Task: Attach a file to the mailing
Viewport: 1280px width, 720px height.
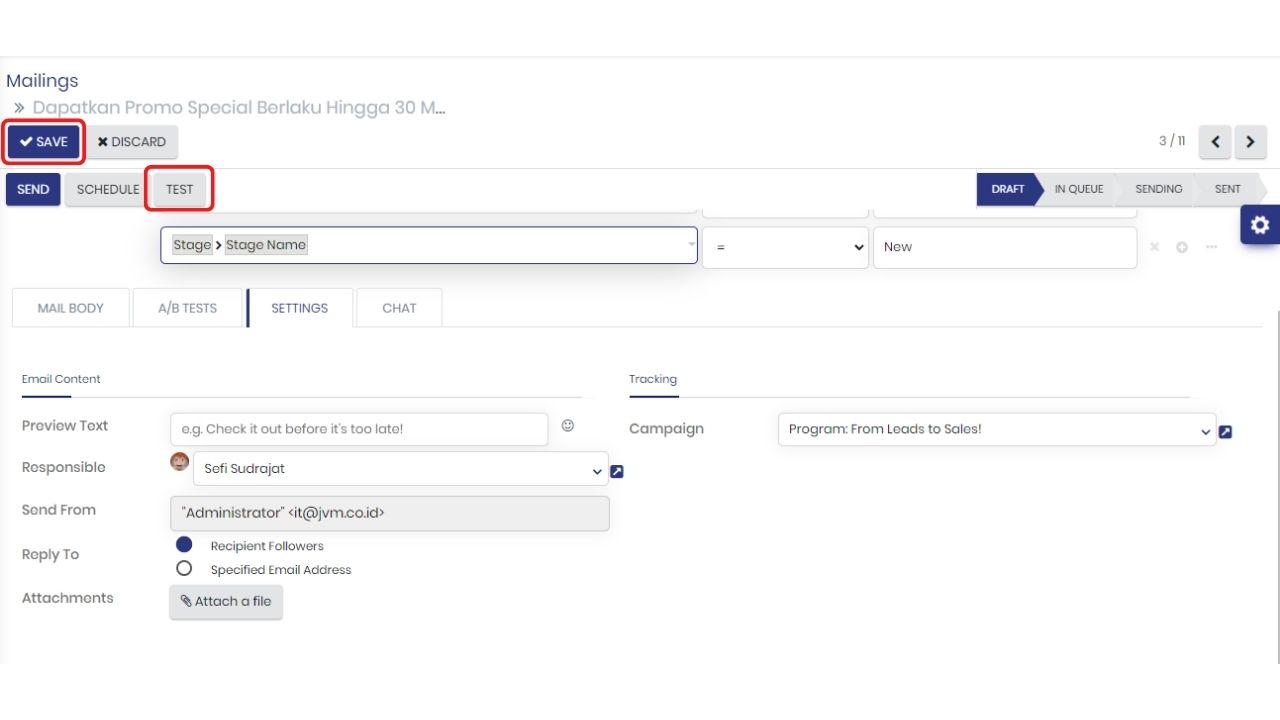Action: [226, 601]
